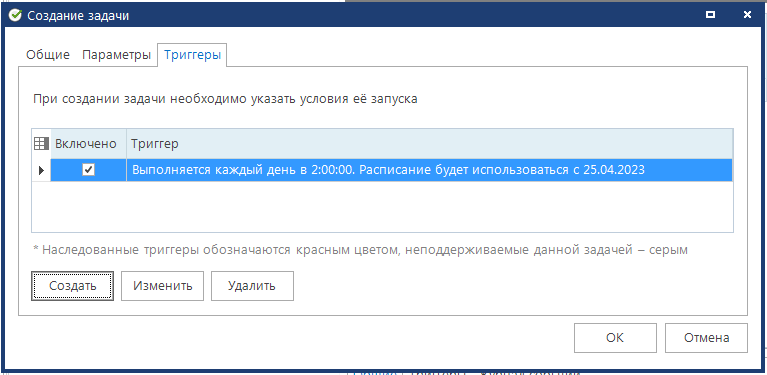The height and width of the screenshot is (375, 767).
Task: Close the Создание задачи dialog
Action: point(747,15)
